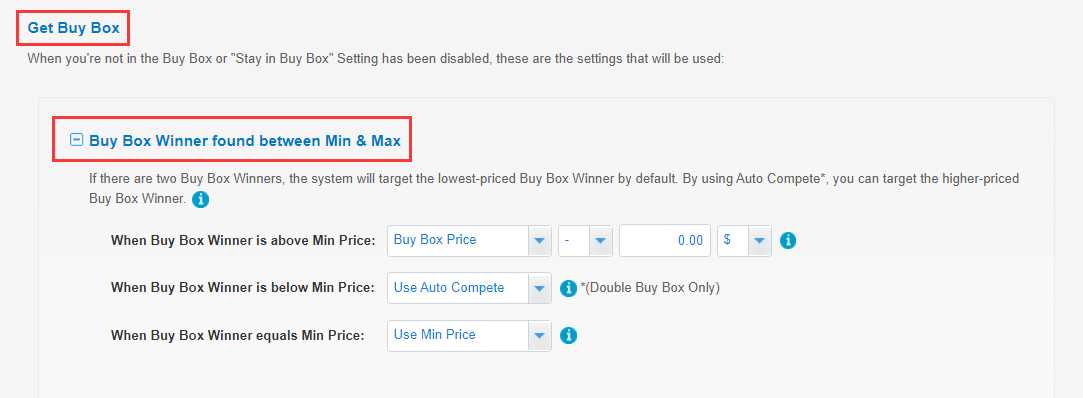
Task: Click 'When Buy Box Winner is below Min Price' label
Action: point(243,288)
